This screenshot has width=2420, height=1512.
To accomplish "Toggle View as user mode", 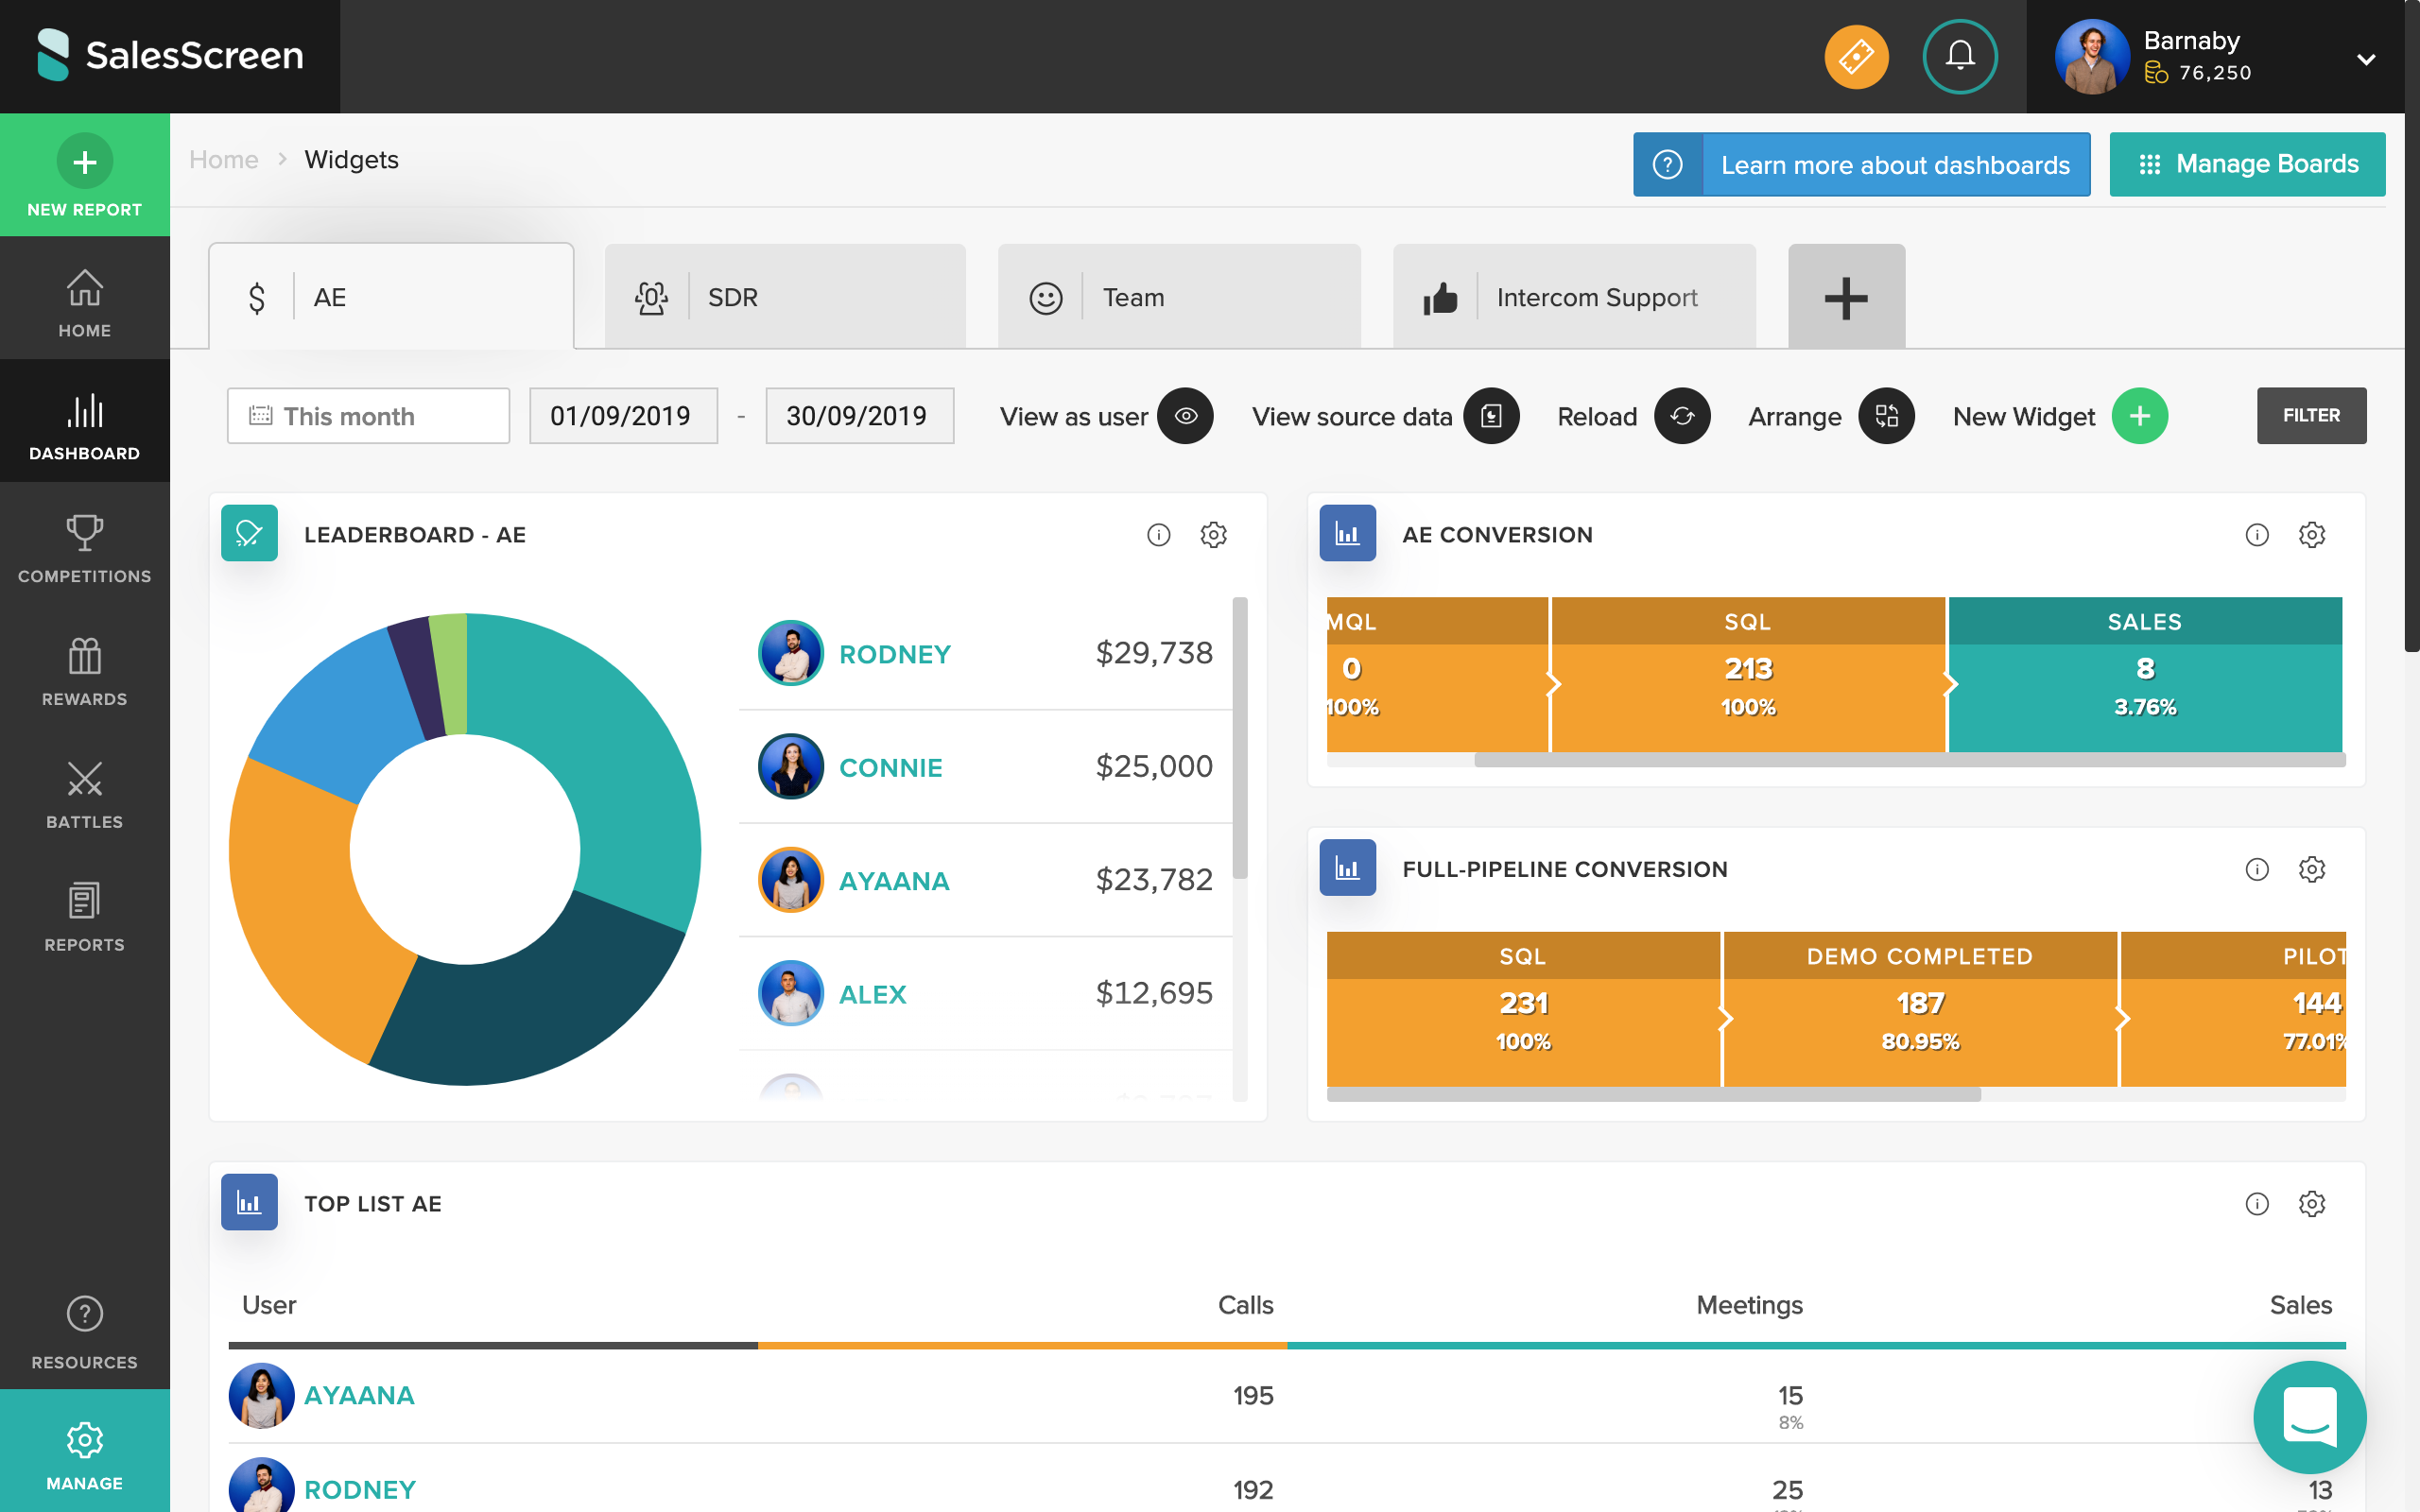I will point(1186,416).
